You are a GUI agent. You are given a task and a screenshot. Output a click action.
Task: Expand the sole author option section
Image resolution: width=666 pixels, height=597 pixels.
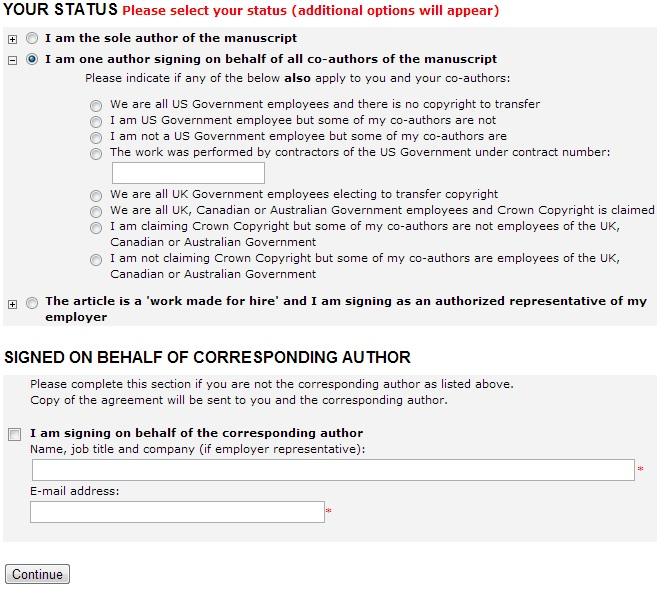coord(13,39)
